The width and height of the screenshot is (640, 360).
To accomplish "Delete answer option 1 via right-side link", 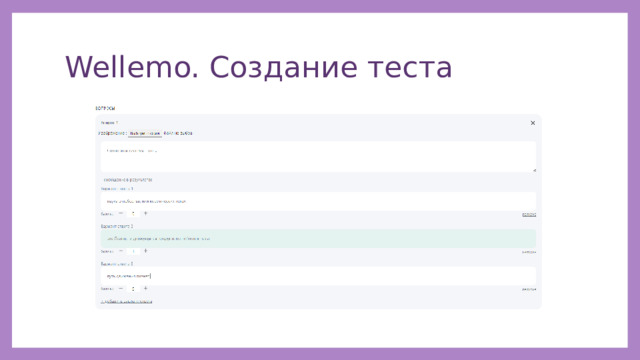I will click(x=529, y=215).
